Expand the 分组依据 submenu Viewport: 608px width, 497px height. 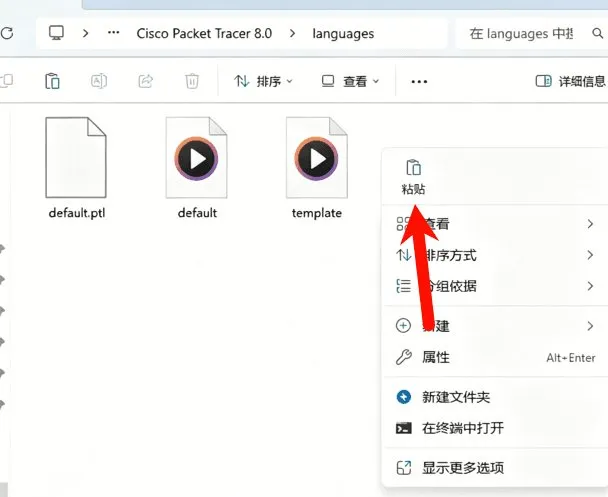coord(495,286)
